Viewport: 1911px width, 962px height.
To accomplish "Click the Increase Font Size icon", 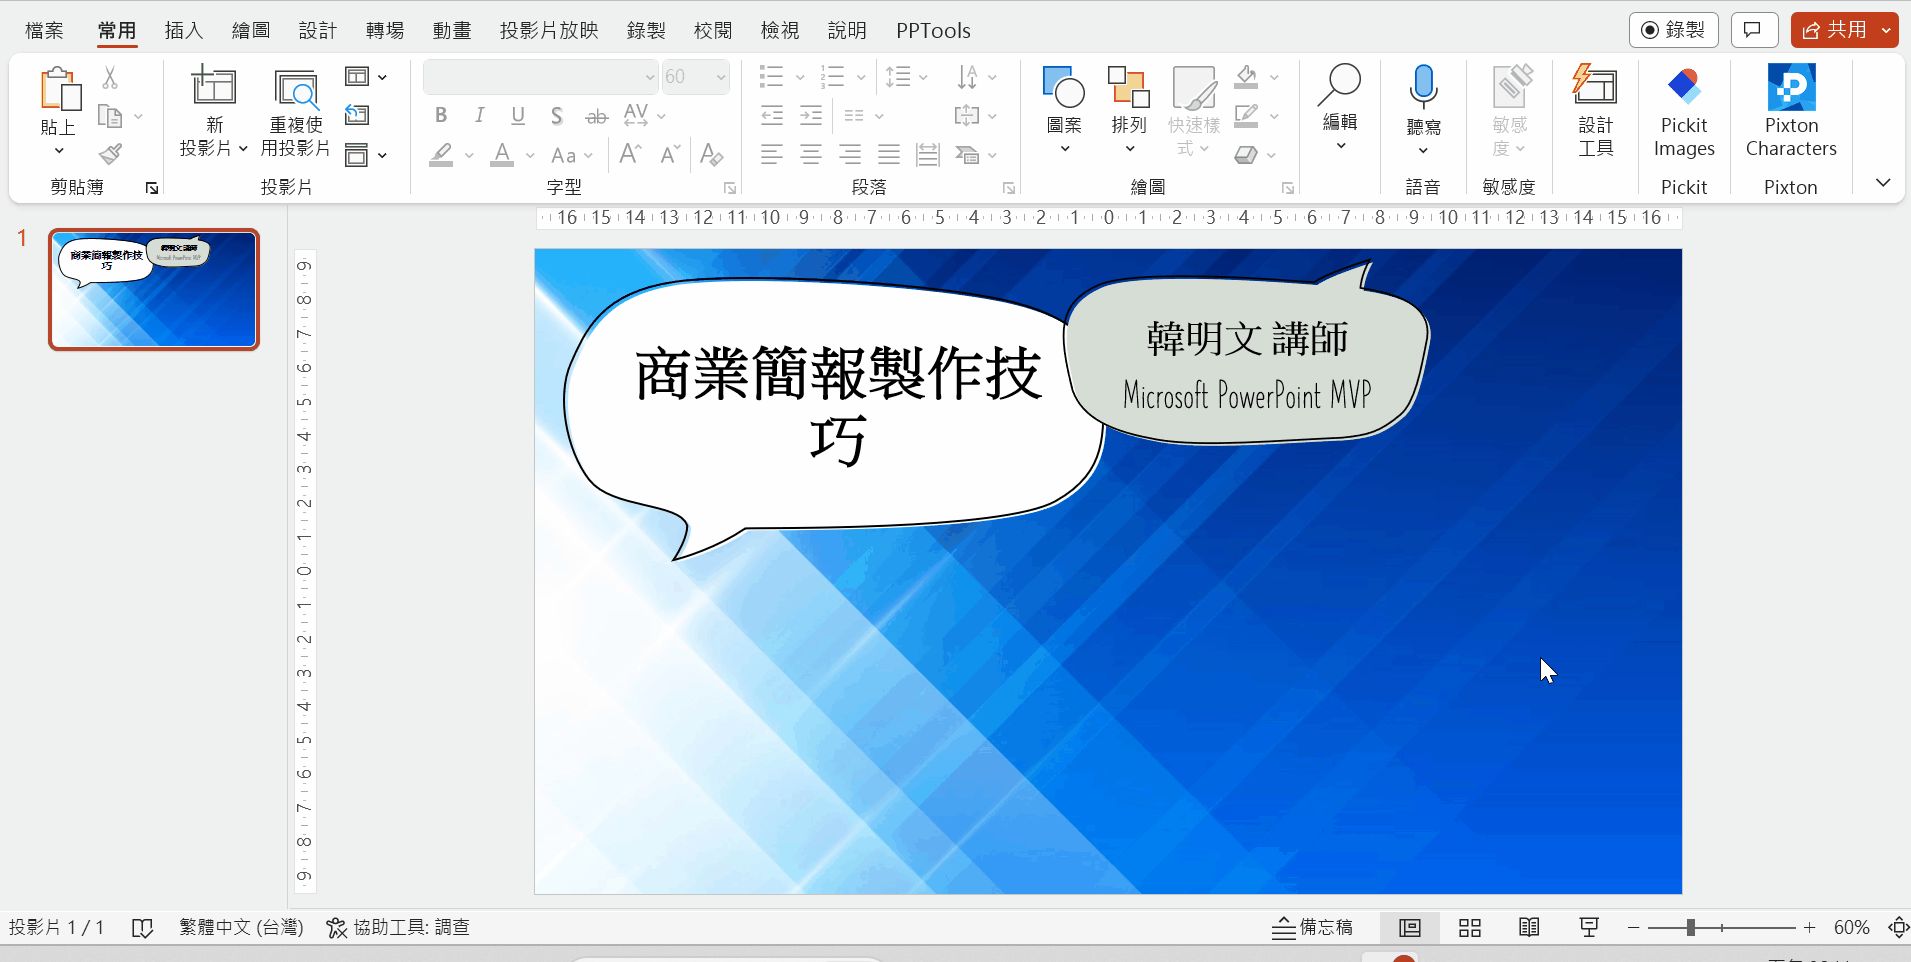I will click(630, 154).
